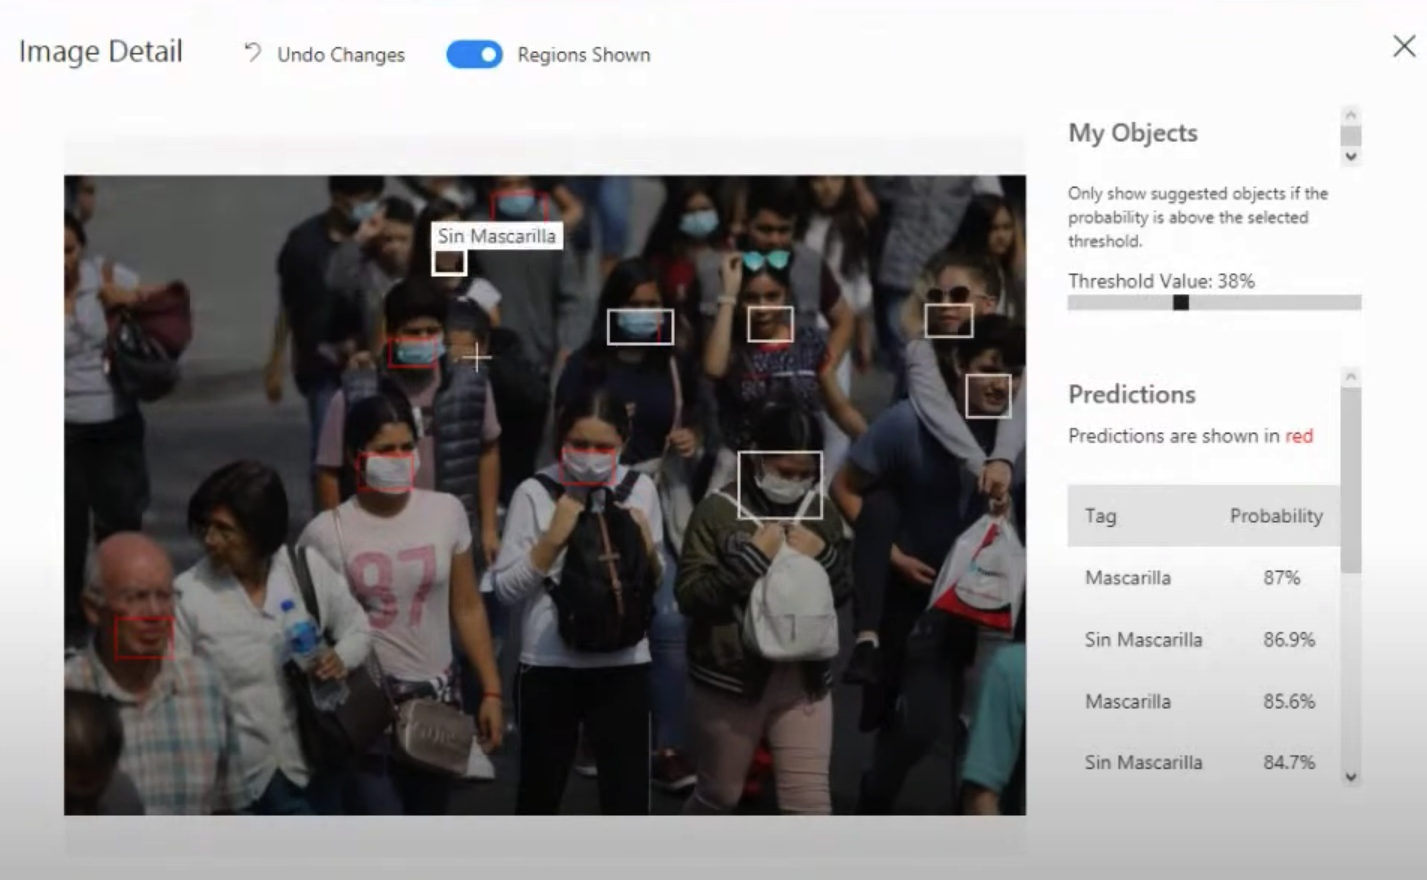Toggle the Regions Shown switch off
This screenshot has height=880, width=1427.
pos(474,55)
